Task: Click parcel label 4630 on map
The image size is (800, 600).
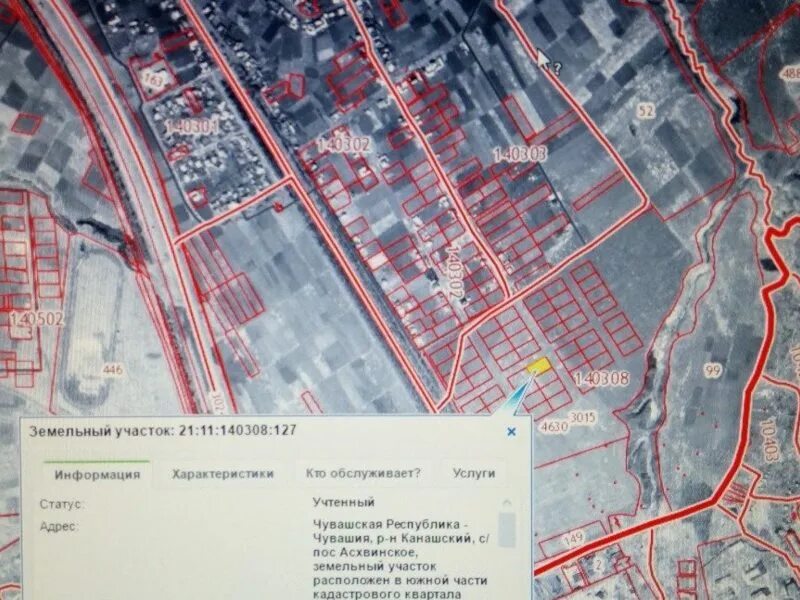Action: coord(554,427)
